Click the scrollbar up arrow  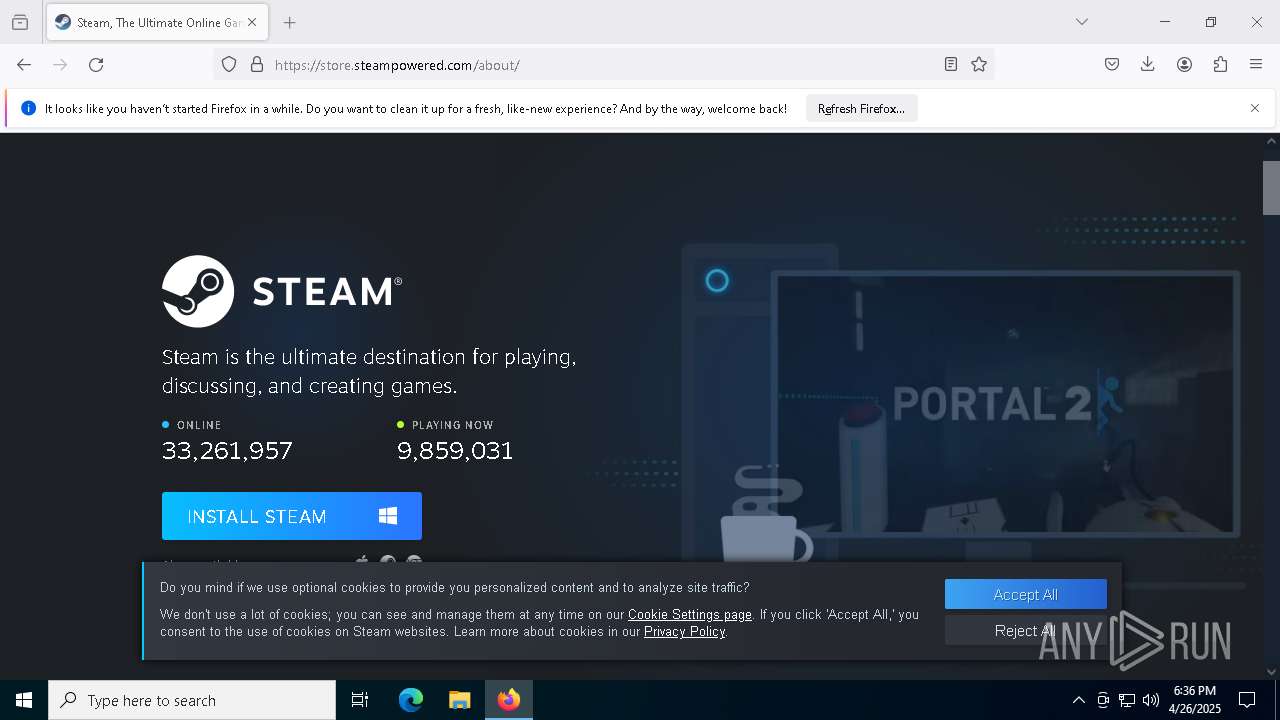[x=1271, y=142]
